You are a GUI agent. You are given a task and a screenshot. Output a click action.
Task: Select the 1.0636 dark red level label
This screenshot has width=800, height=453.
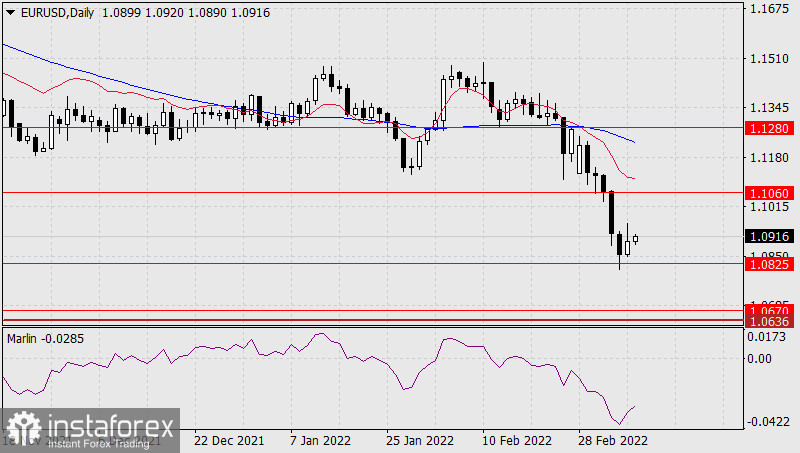[x=769, y=321]
